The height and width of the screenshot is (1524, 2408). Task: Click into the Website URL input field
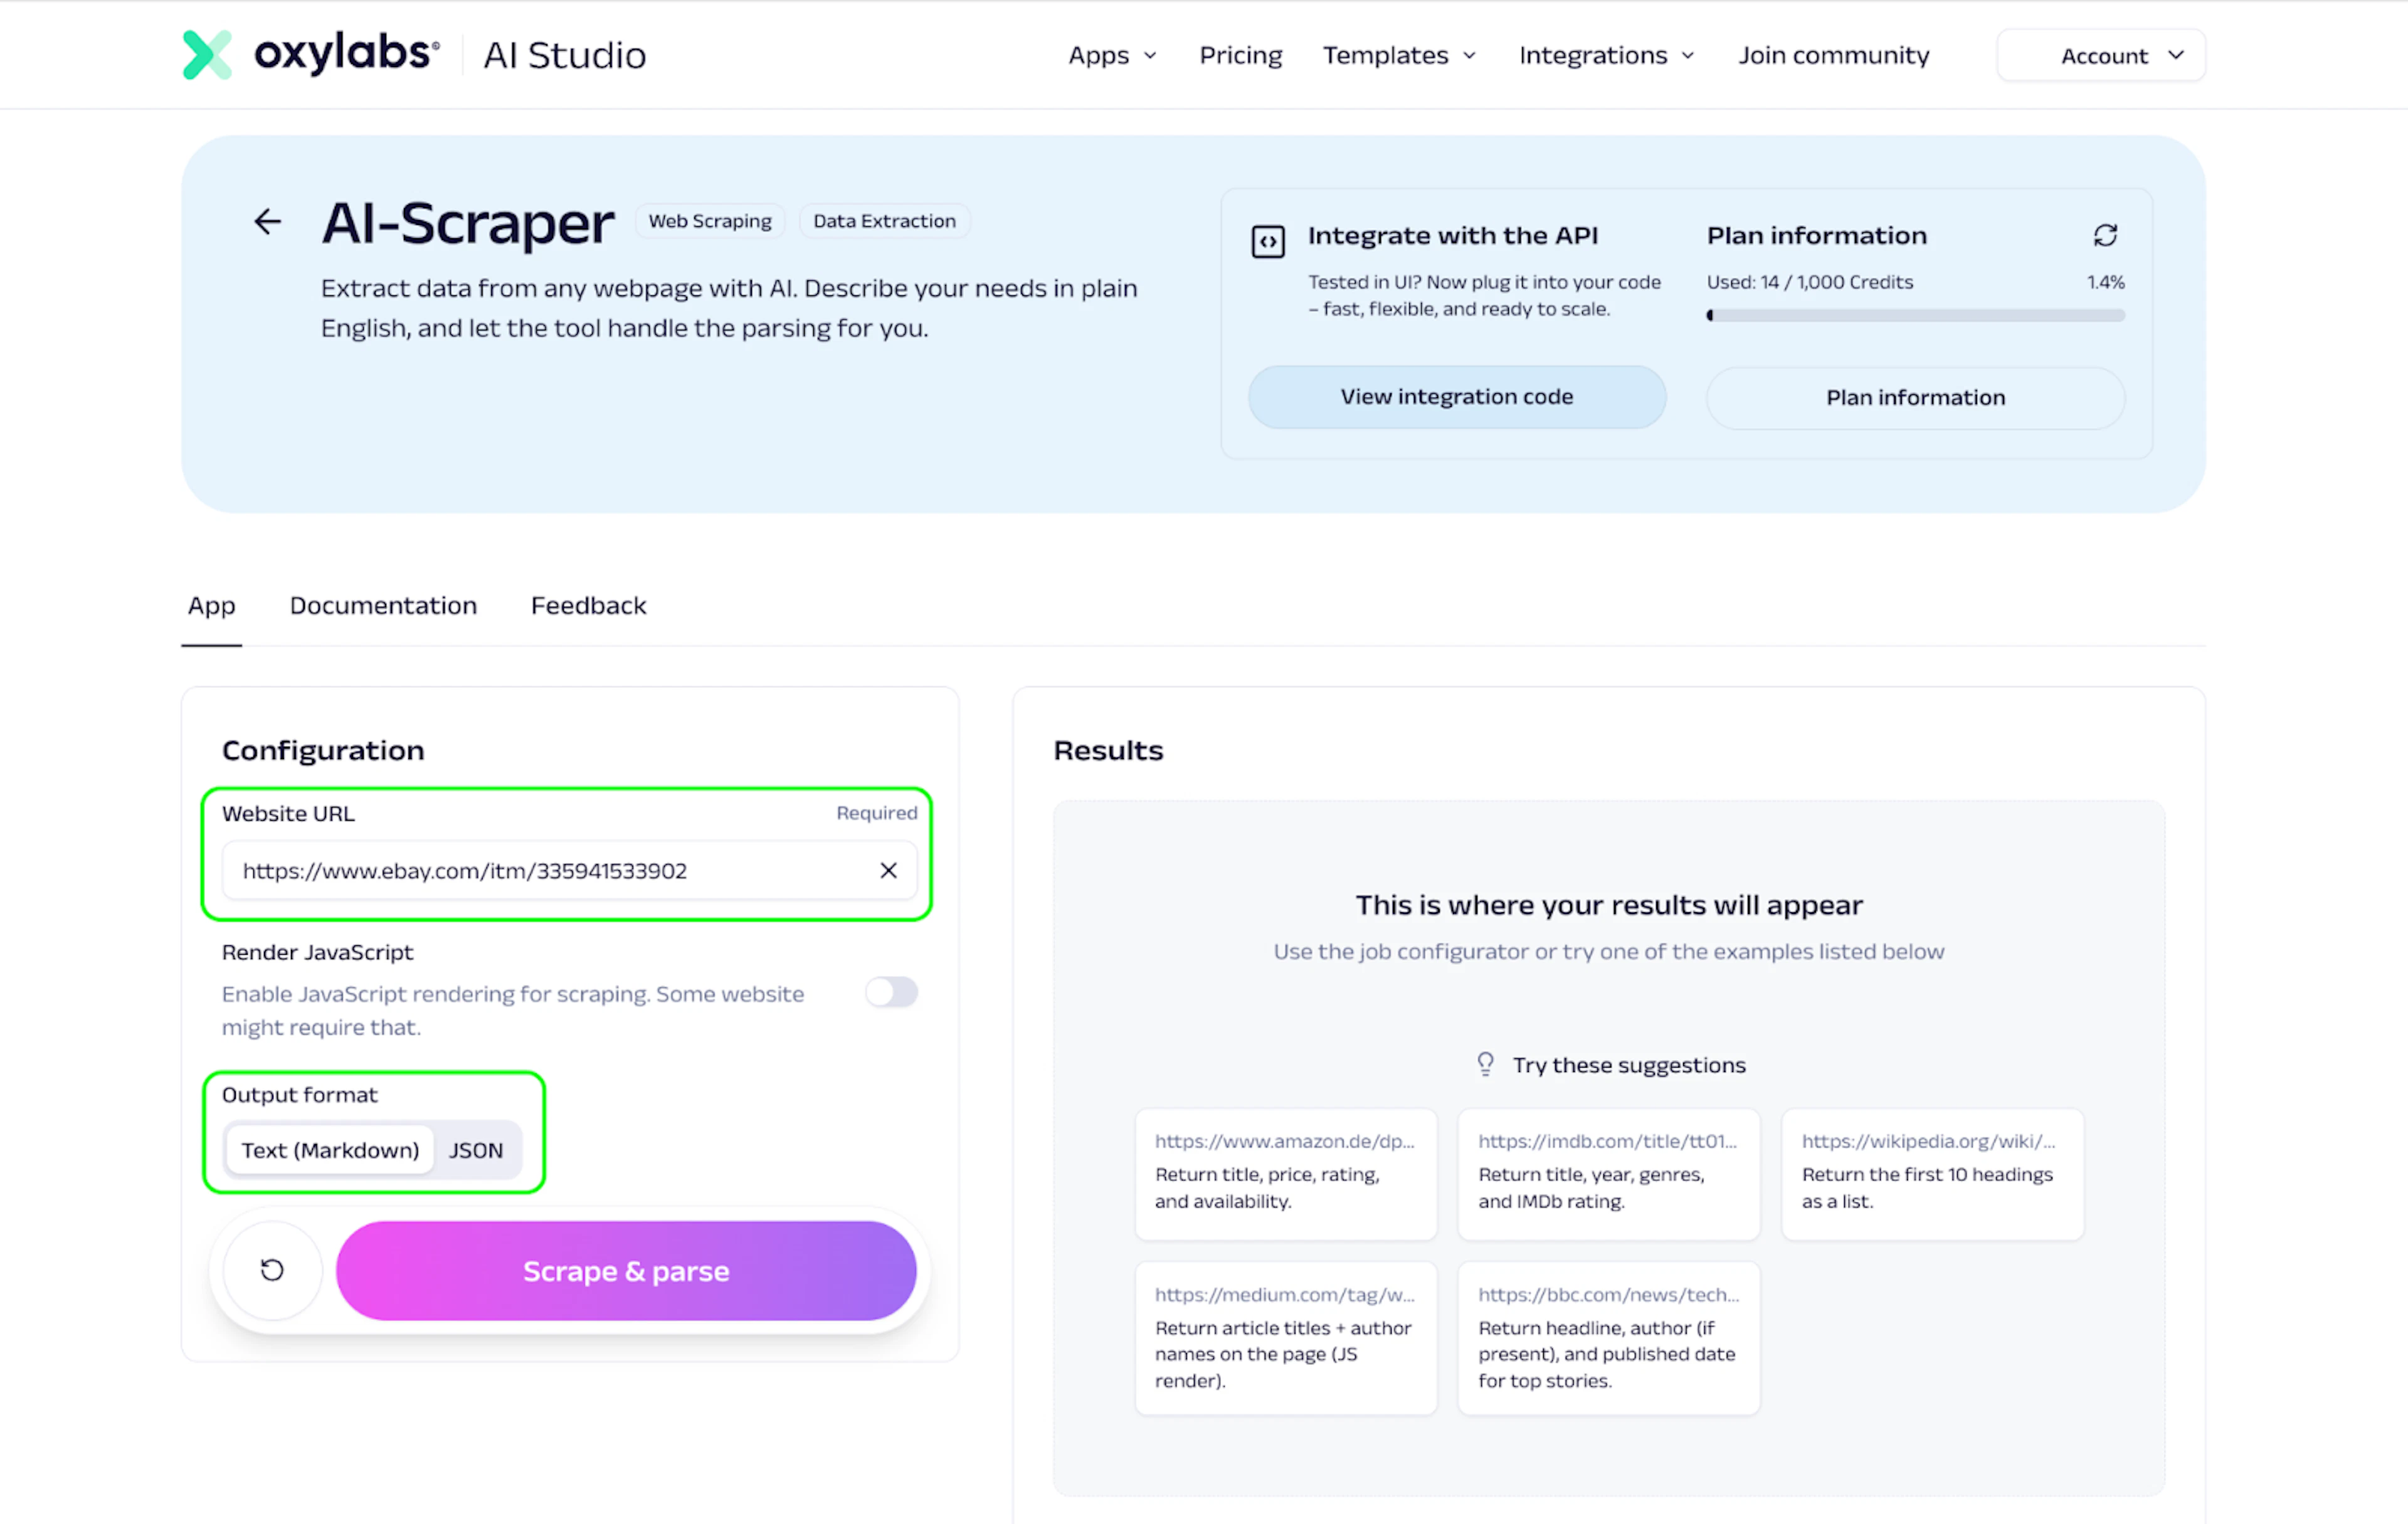569,870
